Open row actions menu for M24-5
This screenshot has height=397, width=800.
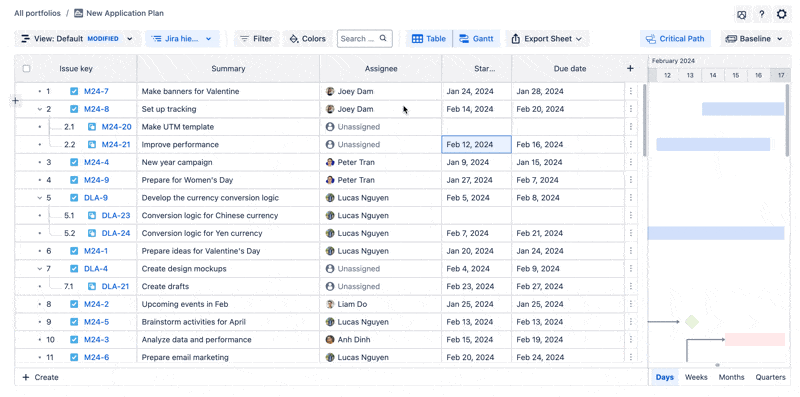631,322
